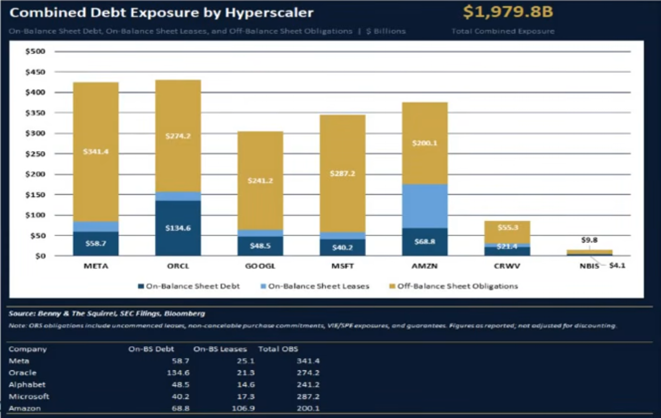Click the "Alphabet" row name in the table
Viewport: 661px width, 418px height.
coord(27,384)
